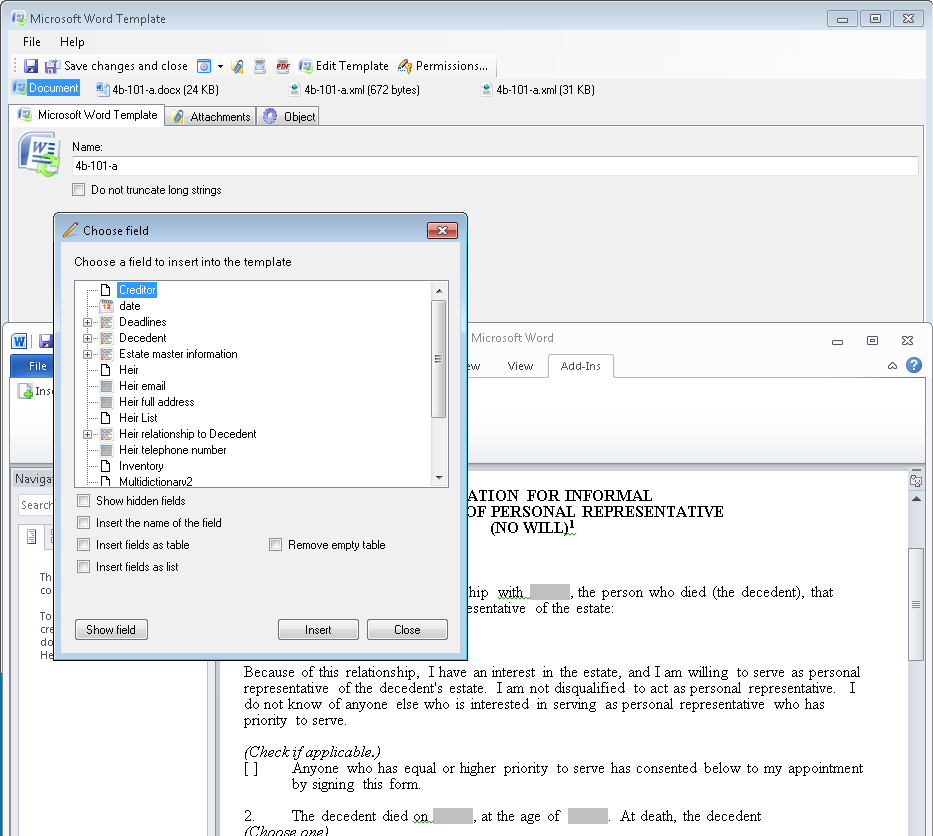
Task: Switch to the Attachments tab
Action: (211, 117)
